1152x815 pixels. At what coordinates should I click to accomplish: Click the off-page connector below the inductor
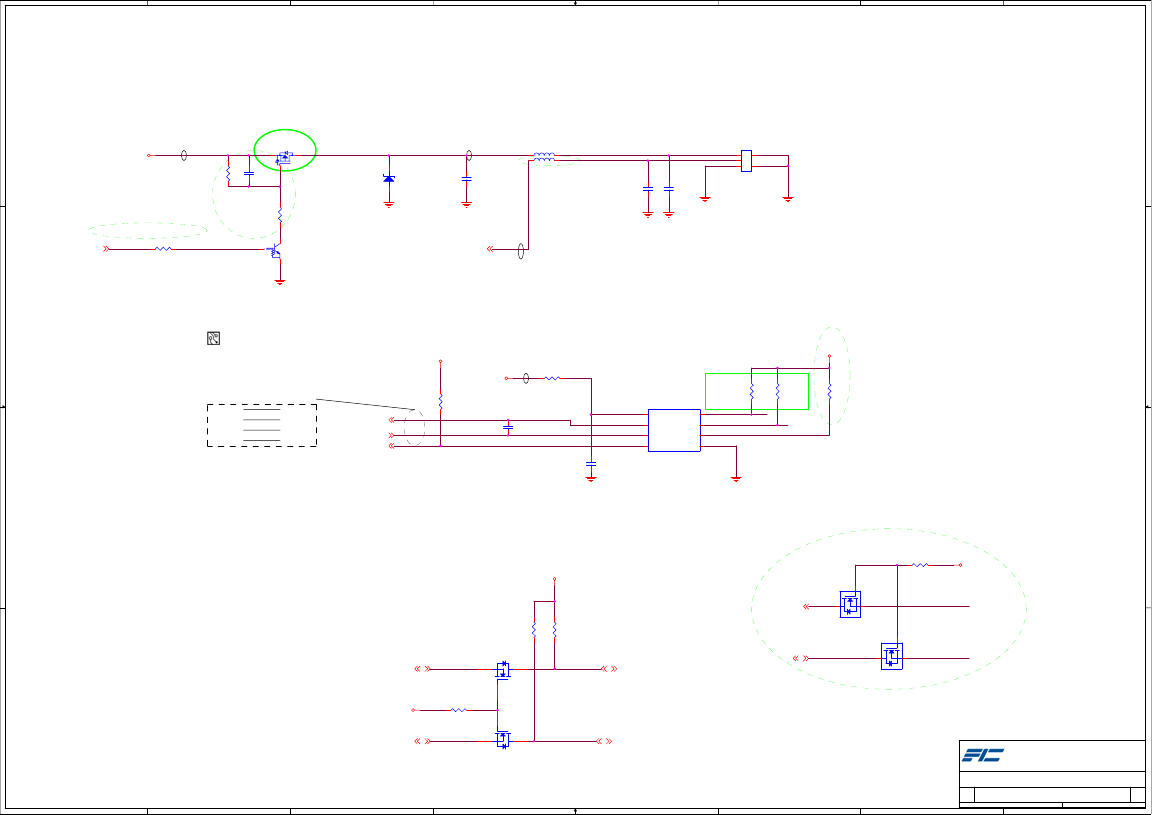[490, 249]
